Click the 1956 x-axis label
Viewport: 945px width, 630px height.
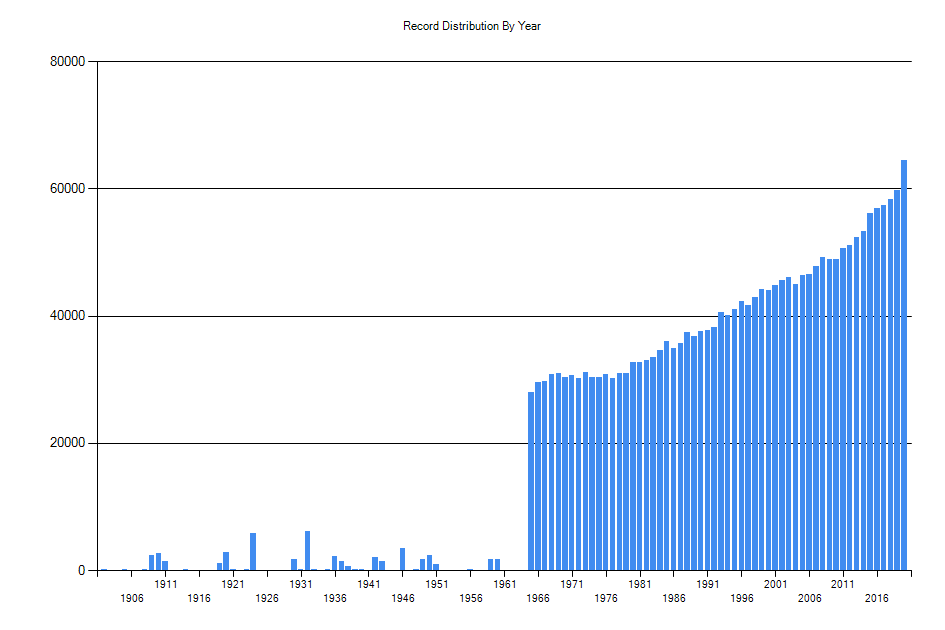tap(471, 598)
